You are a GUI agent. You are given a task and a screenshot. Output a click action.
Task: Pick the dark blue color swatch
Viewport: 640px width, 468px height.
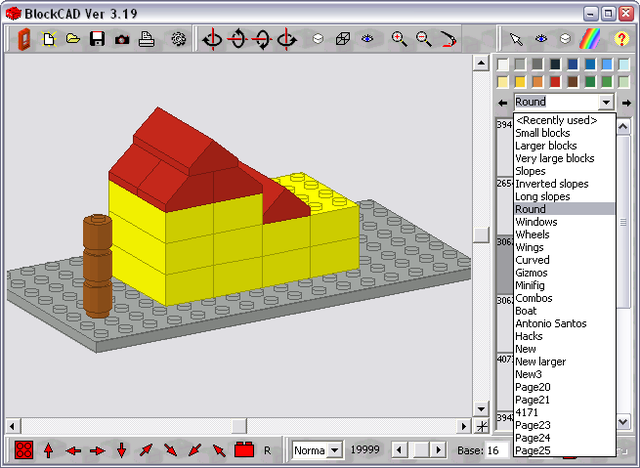coord(572,64)
